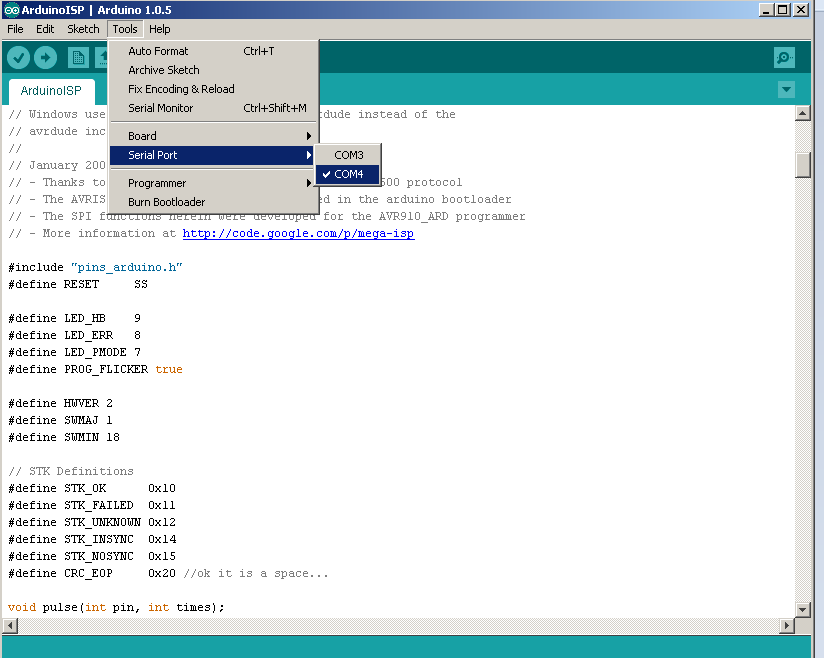The height and width of the screenshot is (658, 824).
Task: Click the '#define LED_HB' line
Action: [x=74, y=318]
